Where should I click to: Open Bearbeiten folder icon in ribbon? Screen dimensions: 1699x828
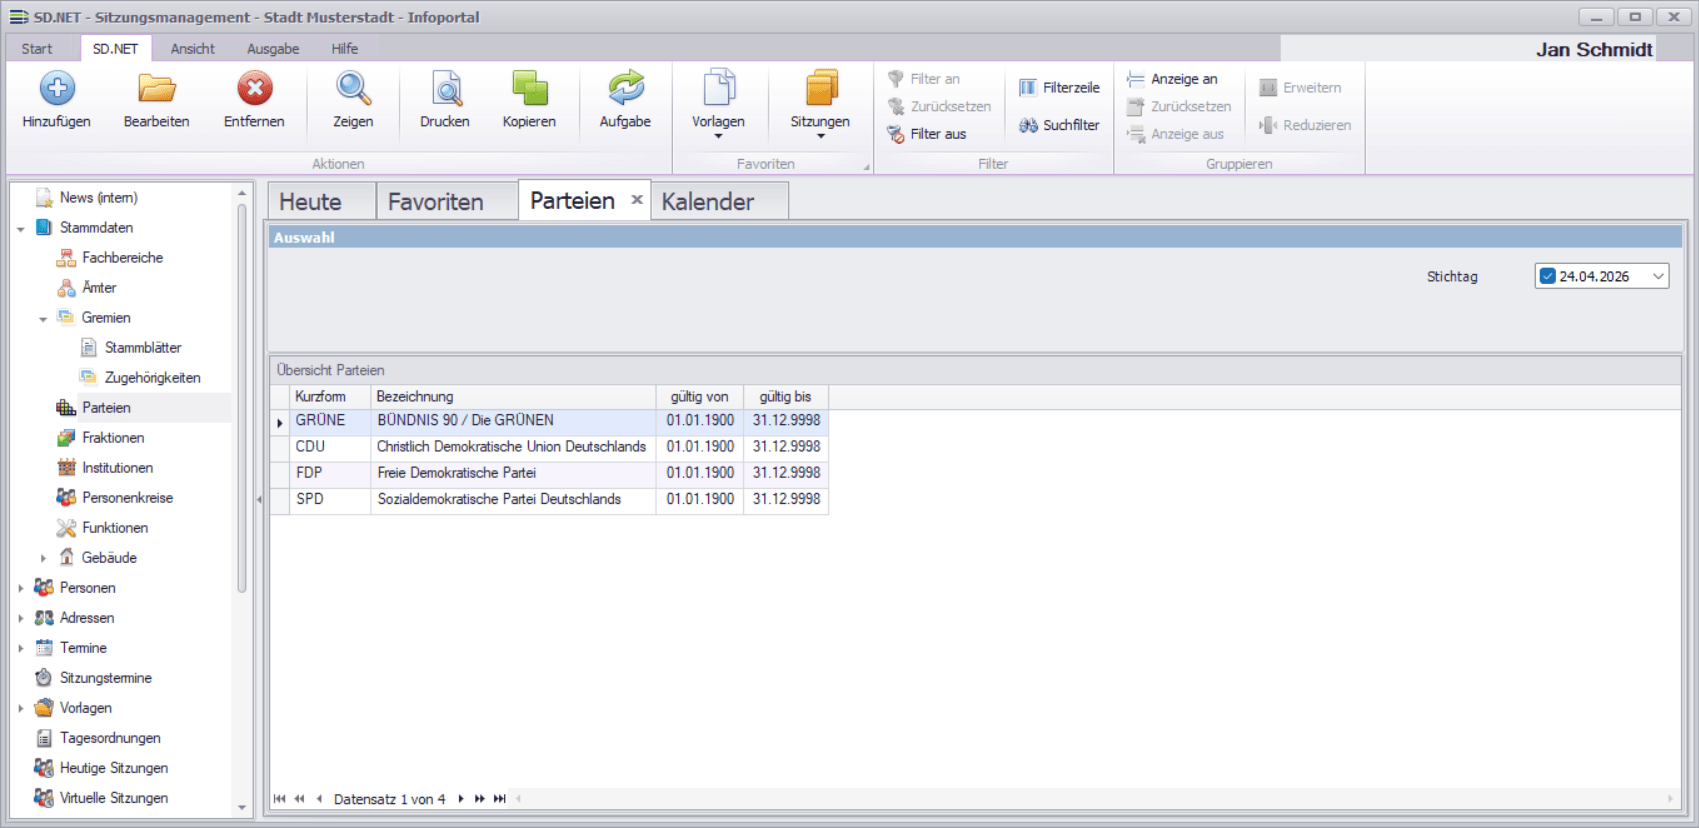pyautogui.click(x=156, y=89)
